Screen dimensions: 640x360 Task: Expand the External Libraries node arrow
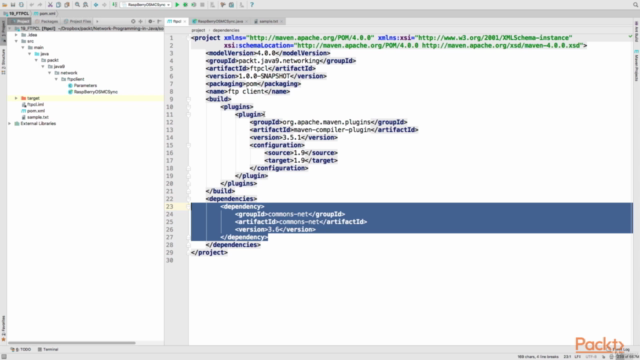click(10, 123)
